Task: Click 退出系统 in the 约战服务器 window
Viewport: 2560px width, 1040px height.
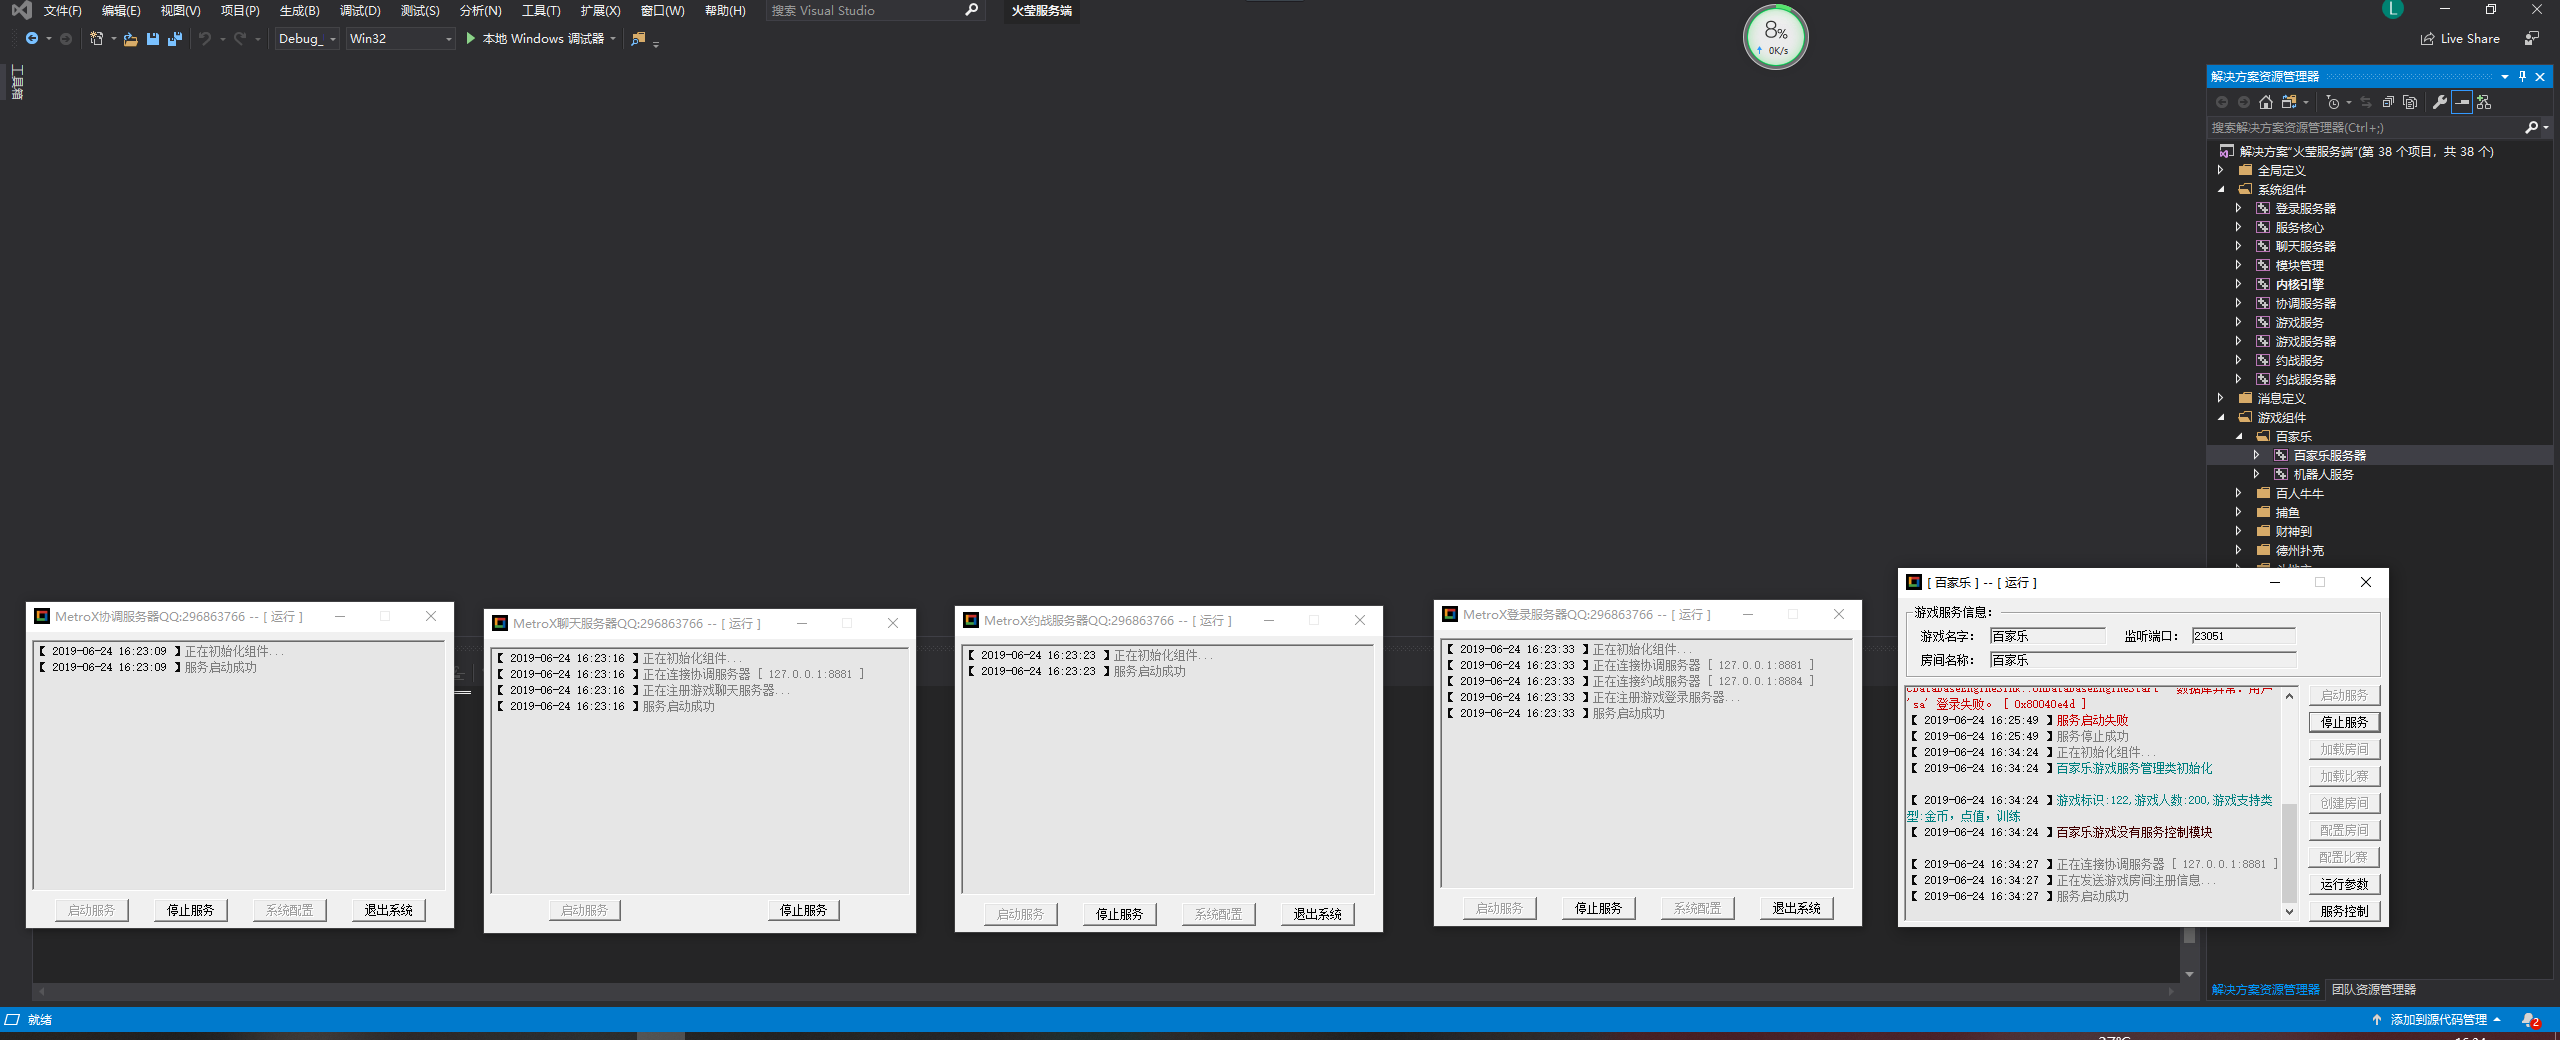Action: 1317,914
